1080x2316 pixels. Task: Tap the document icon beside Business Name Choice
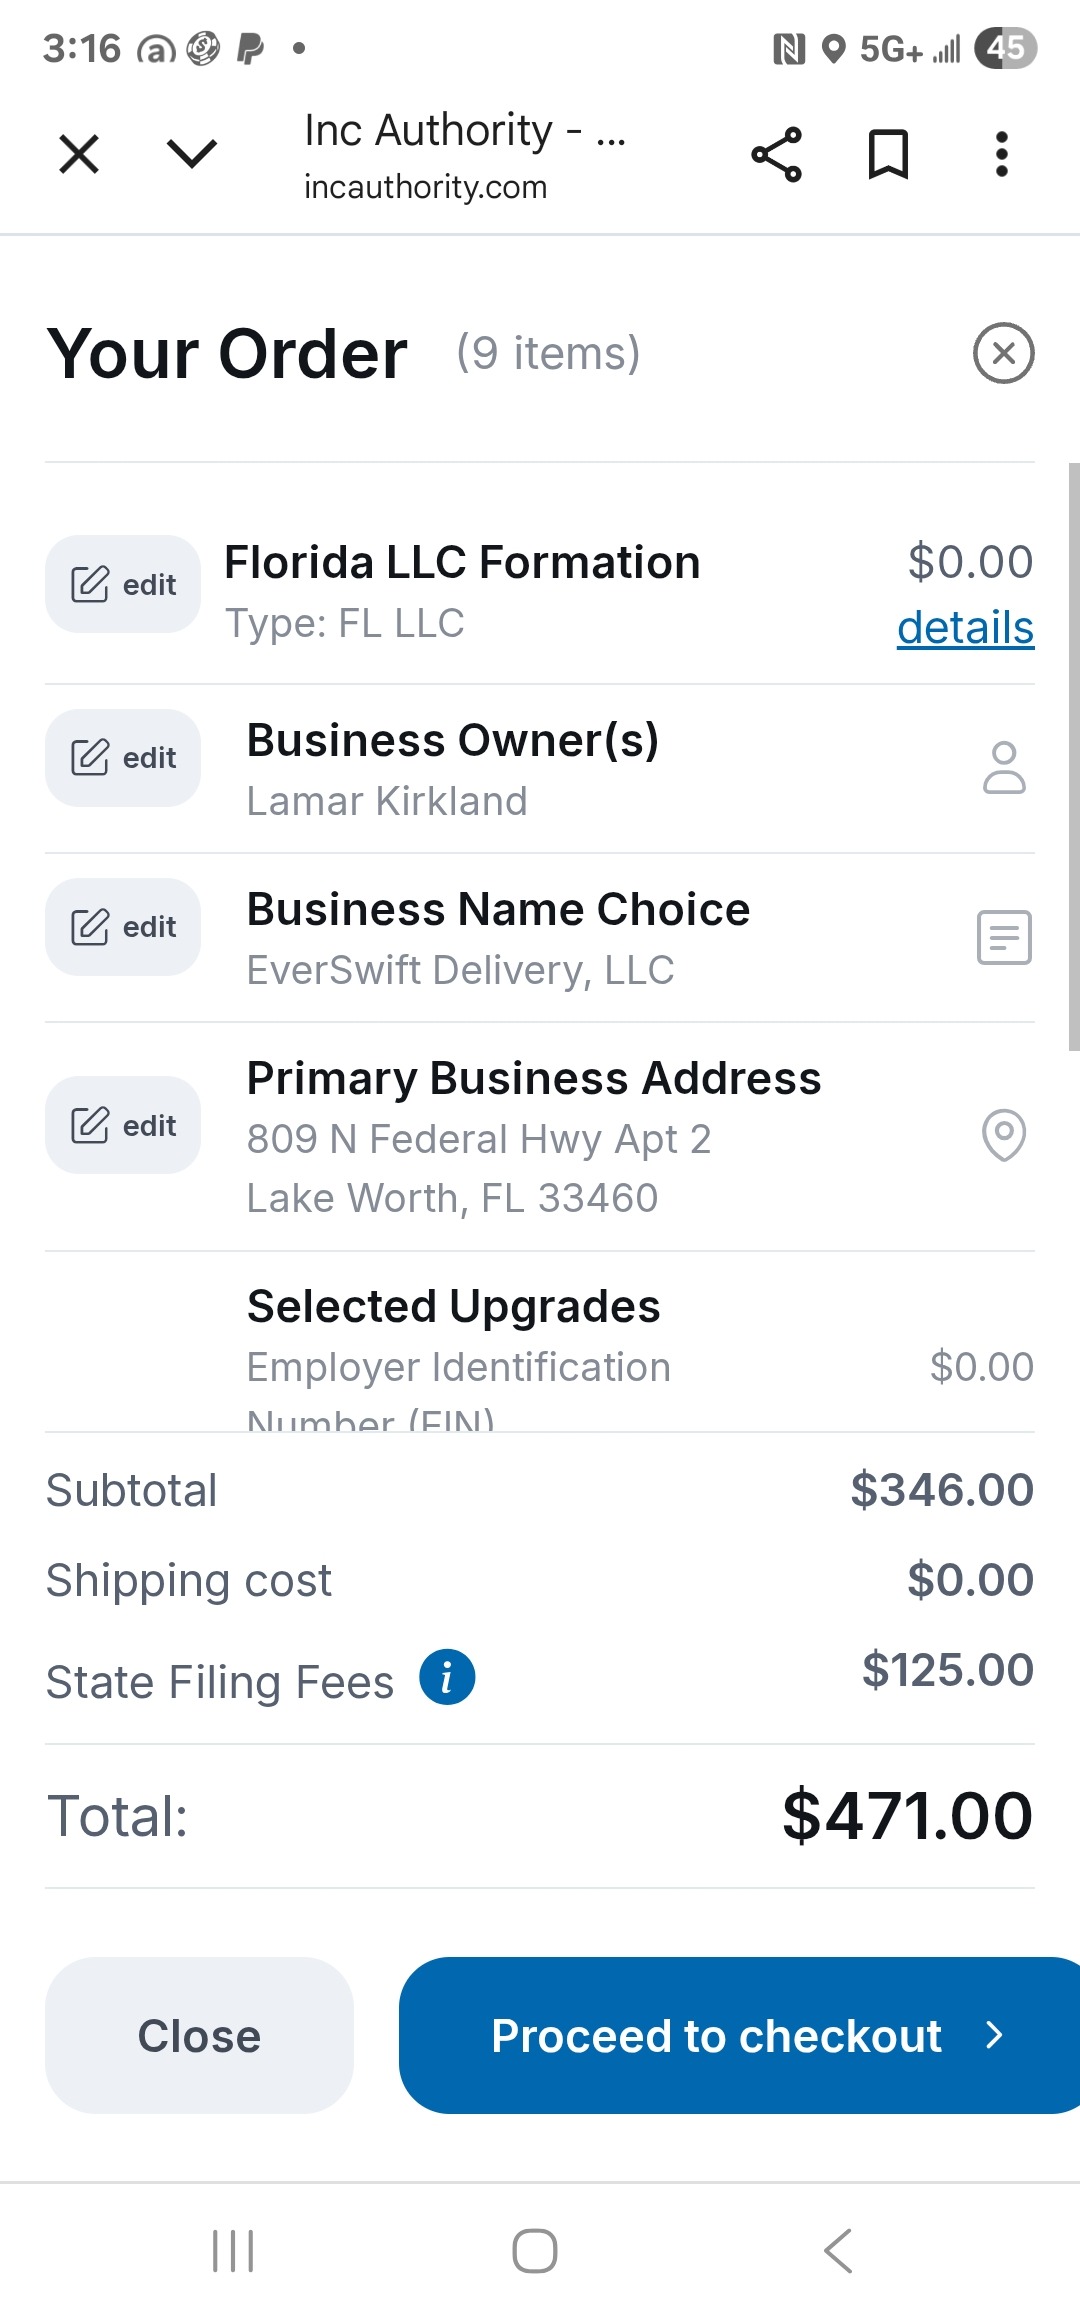coord(1004,937)
